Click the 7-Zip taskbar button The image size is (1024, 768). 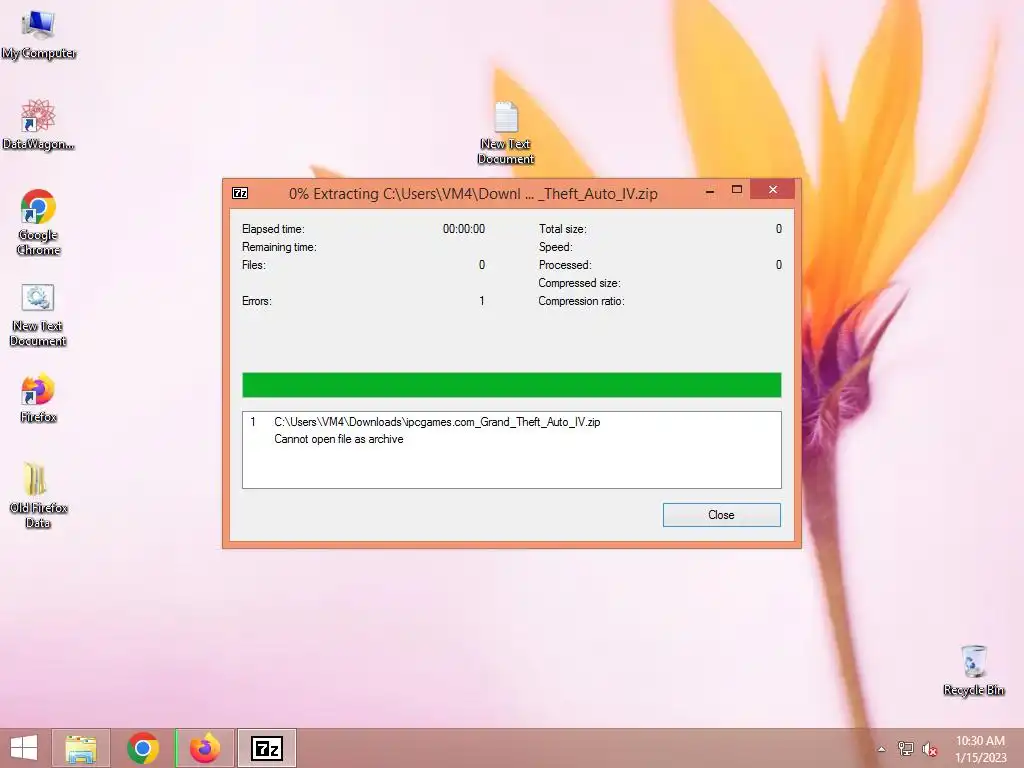[267, 748]
